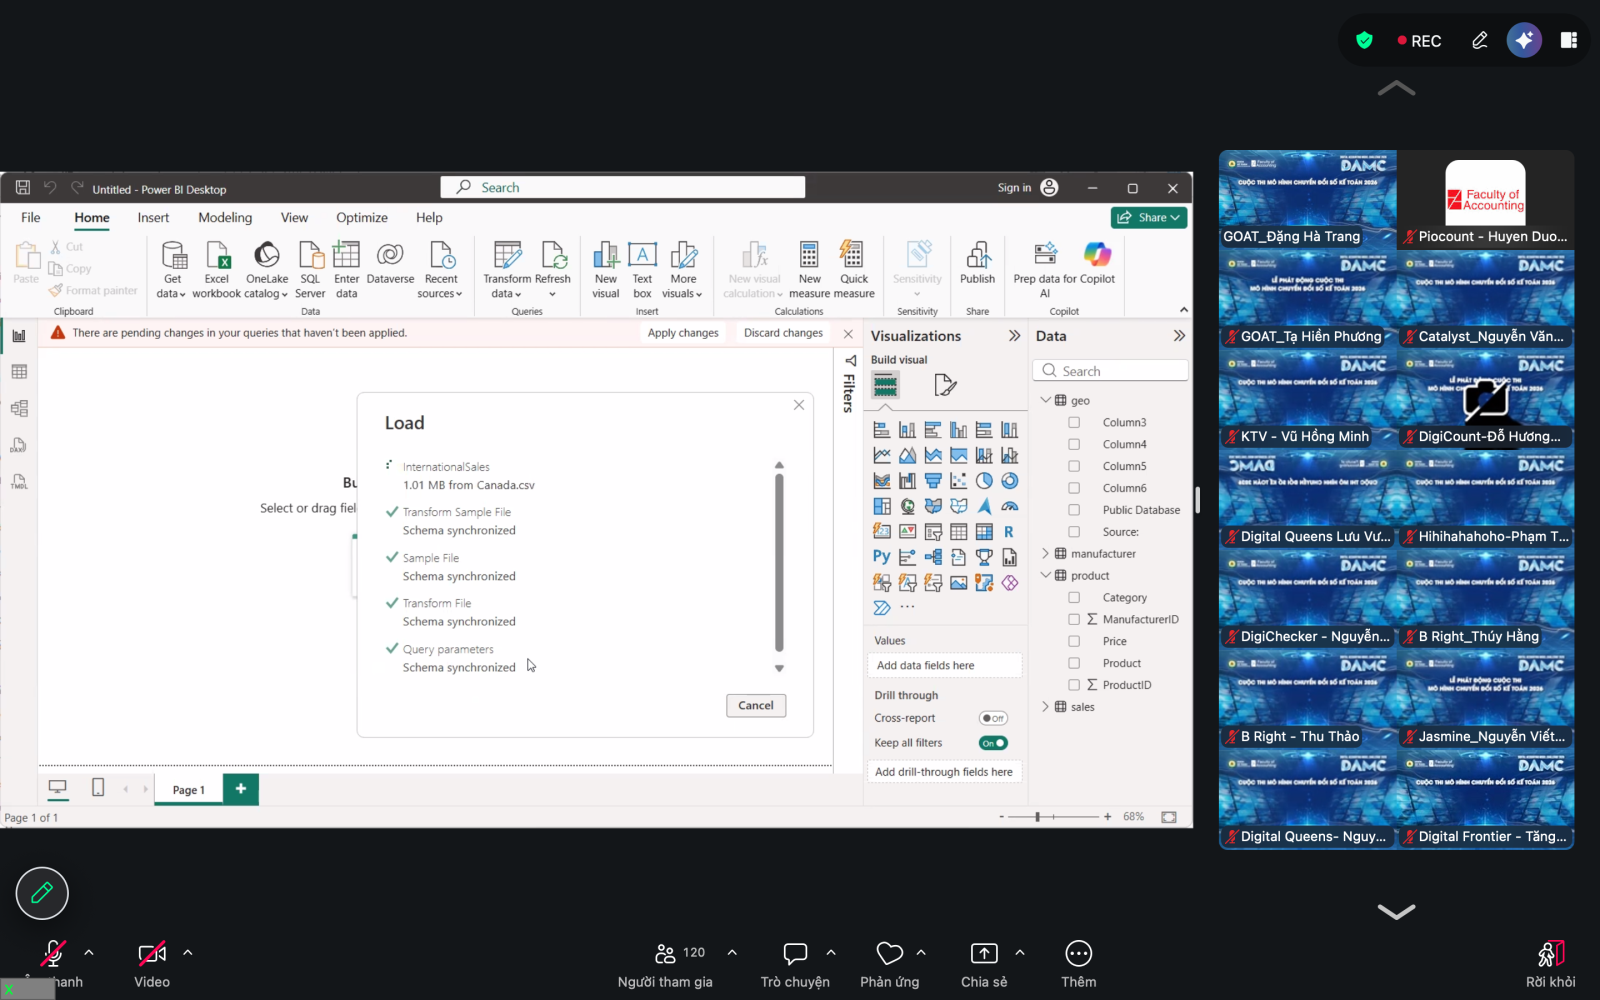This screenshot has width=1600, height=1000.
Task: Insert a Text box
Action: 642,268
